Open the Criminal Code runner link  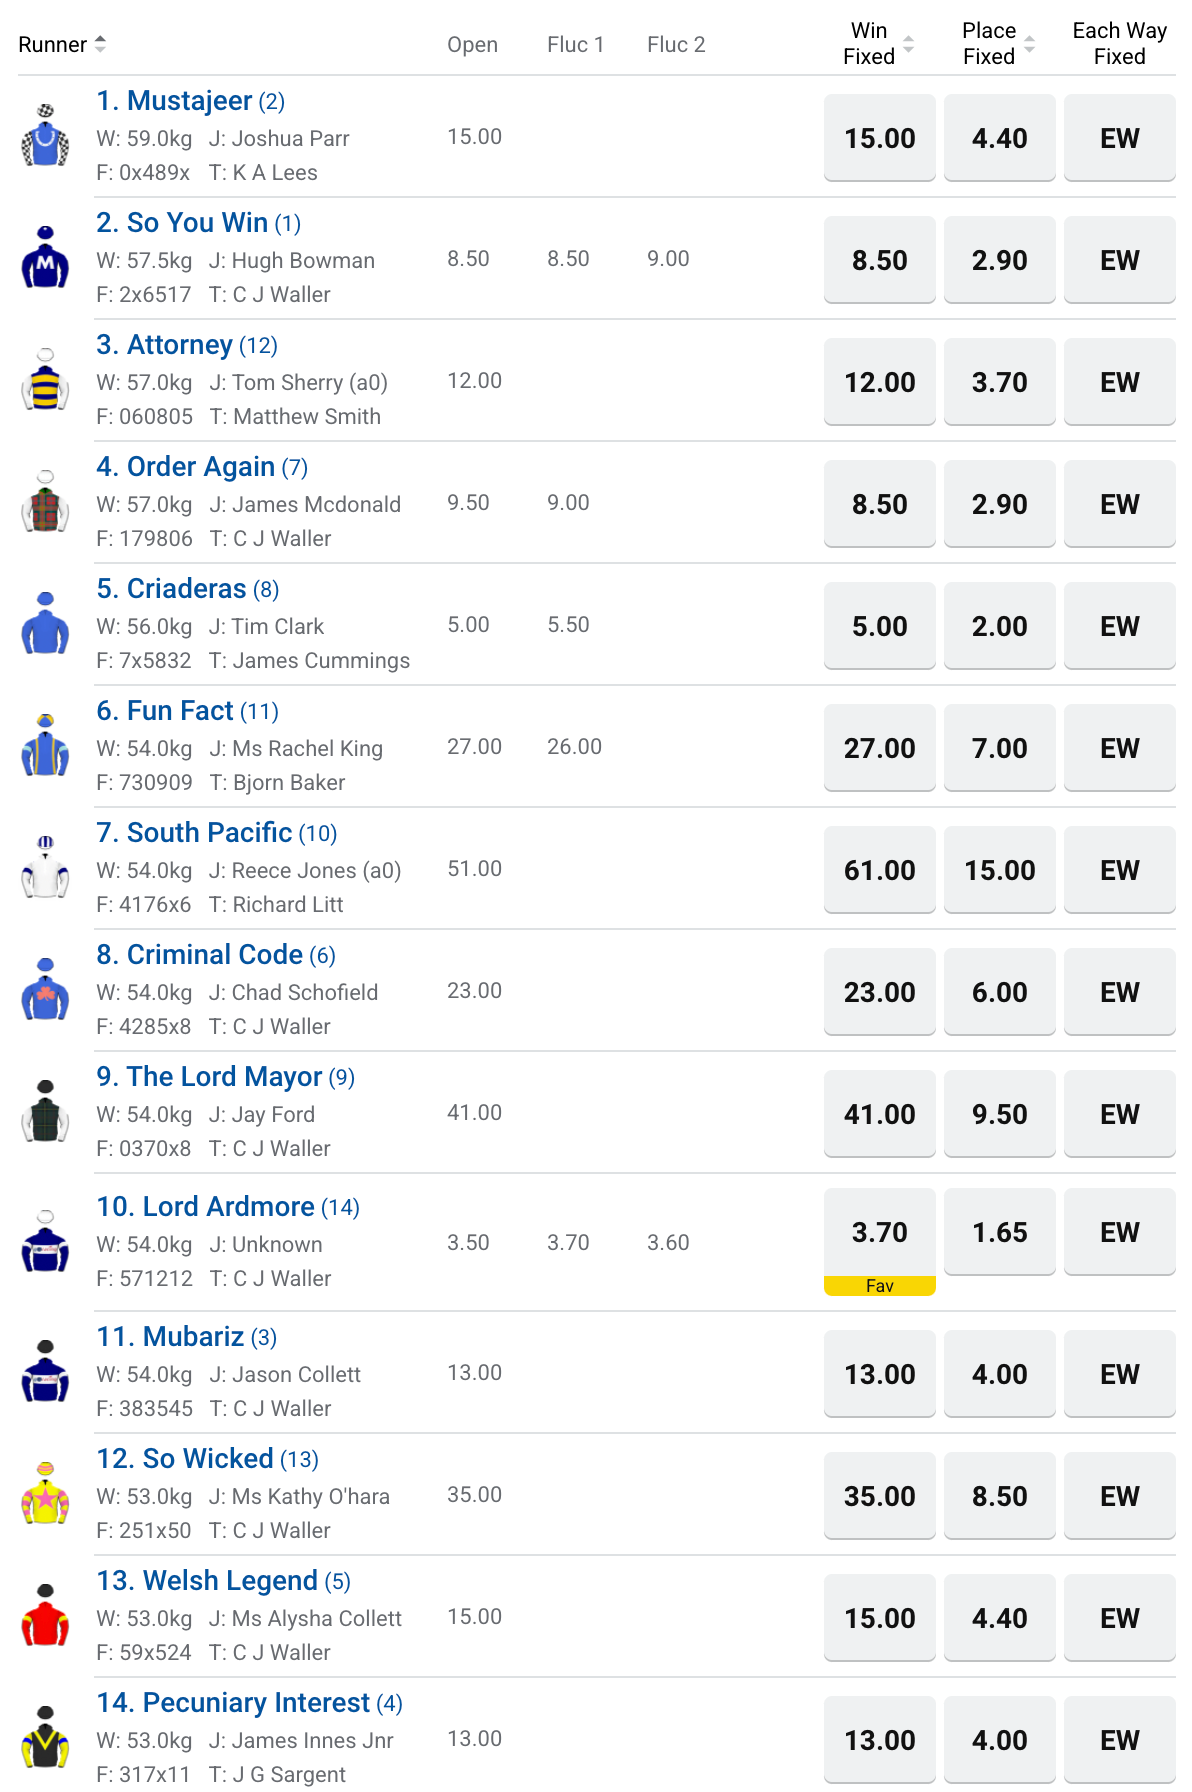pyautogui.click(x=216, y=955)
